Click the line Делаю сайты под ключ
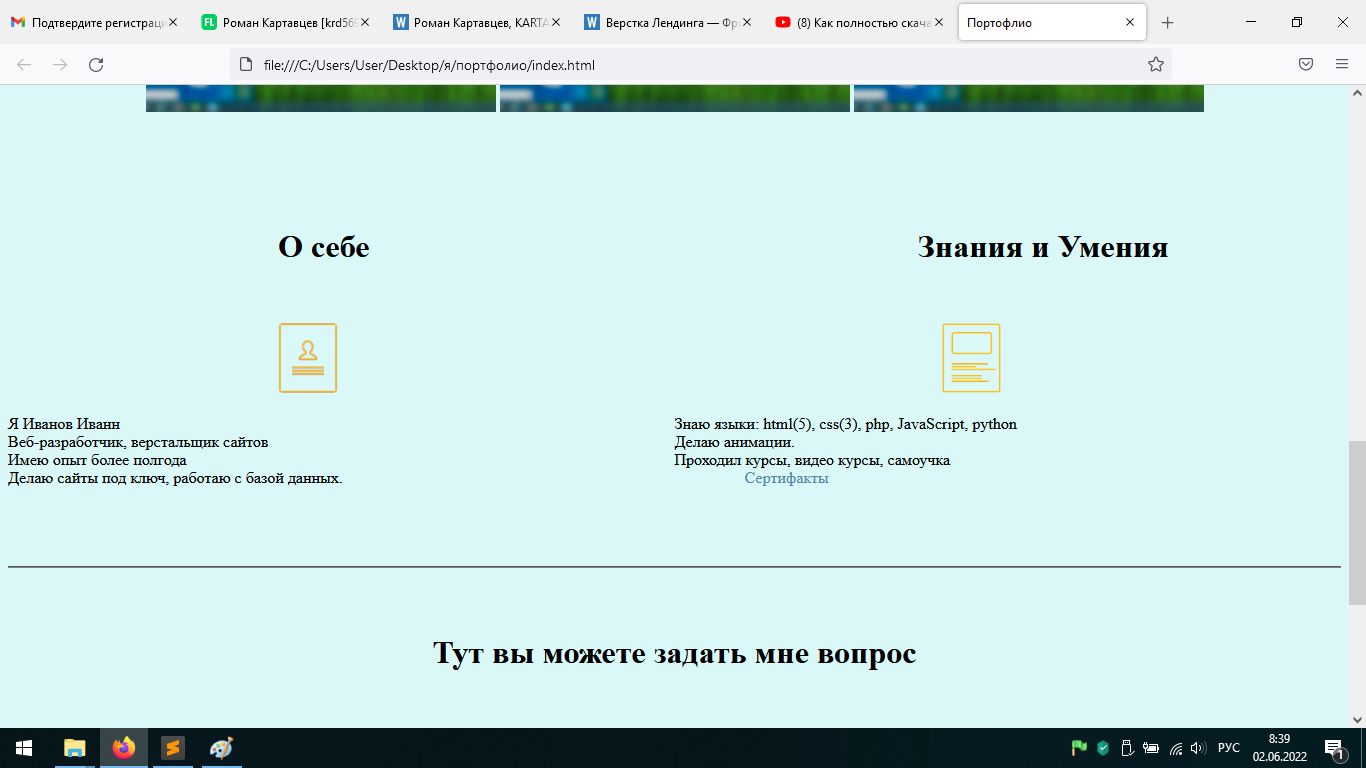Screen dimensions: 1366x768 (175, 479)
